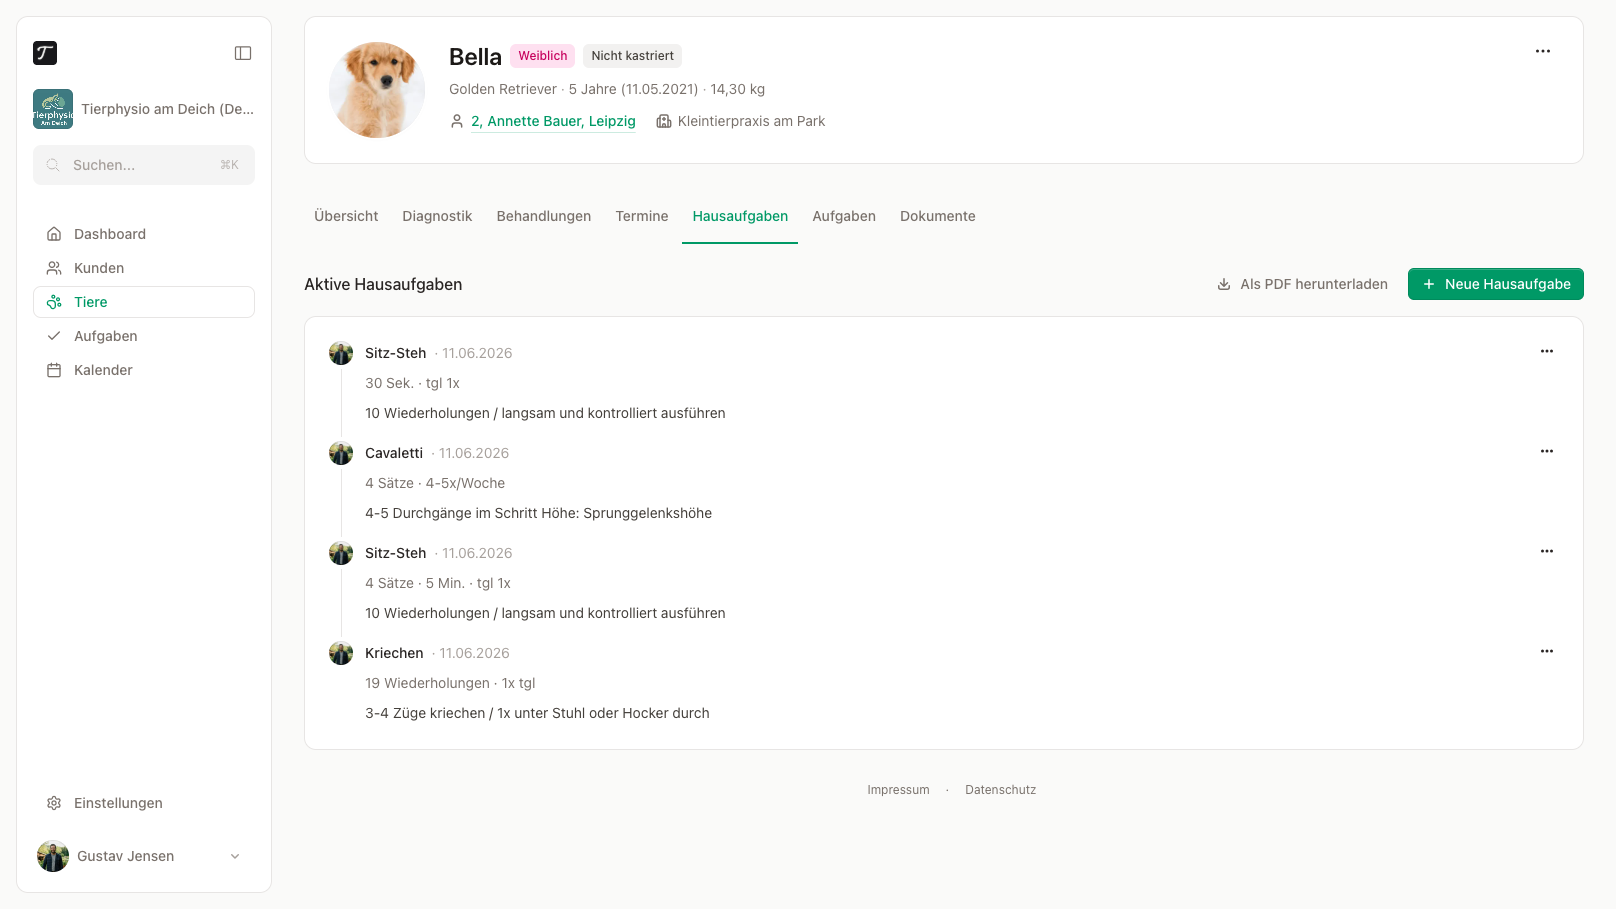Image resolution: width=1616 pixels, height=909 pixels.
Task: Select Tiere in sidebar
Action: (x=144, y=302)
